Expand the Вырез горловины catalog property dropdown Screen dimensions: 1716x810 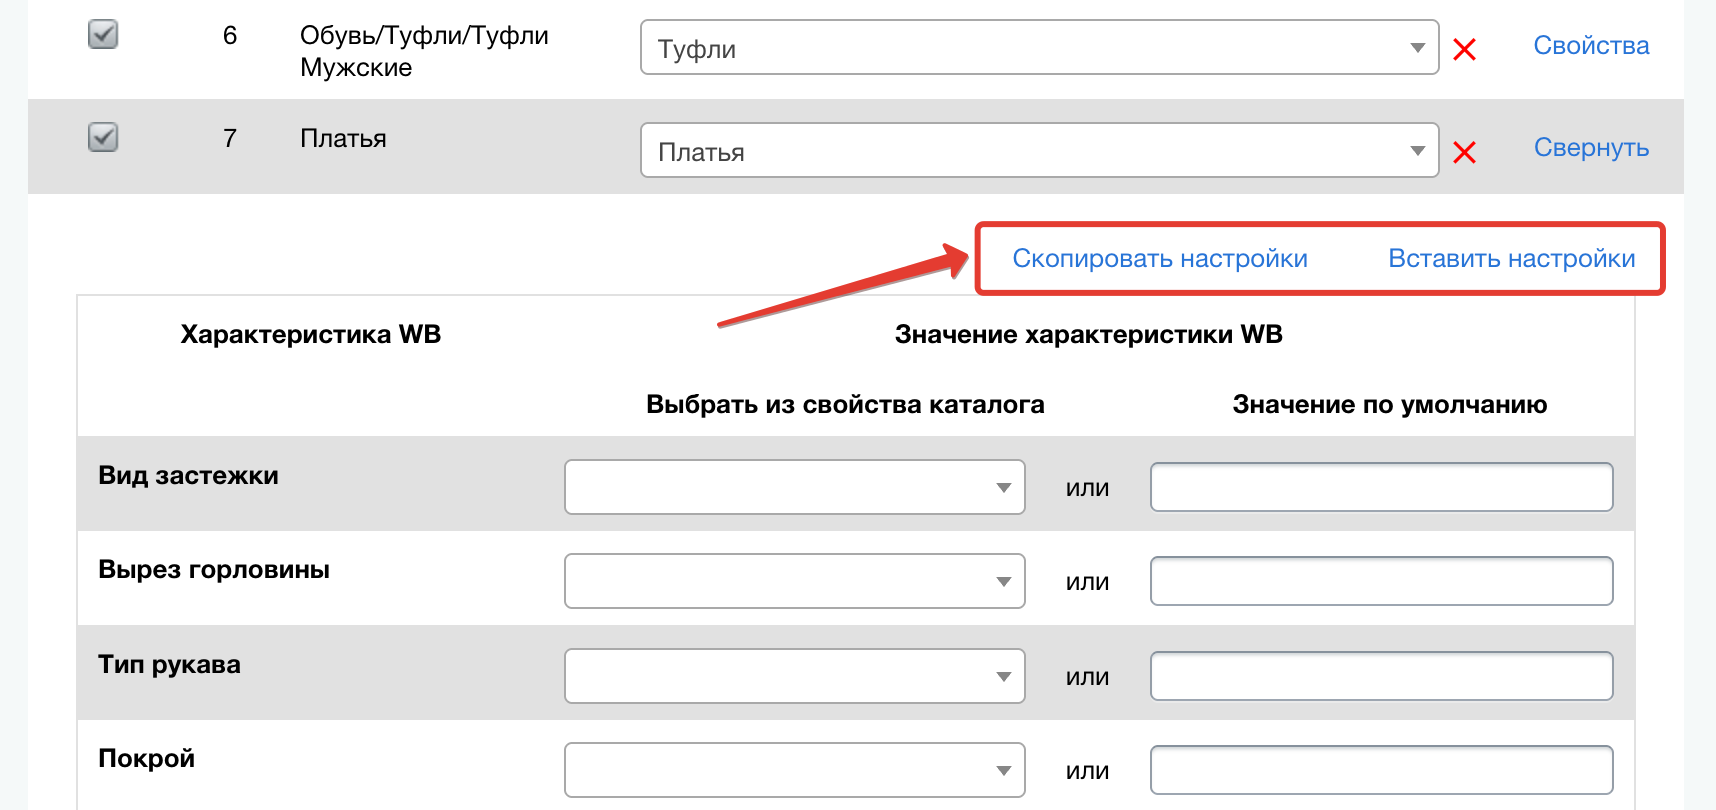(x=794, y=581)
